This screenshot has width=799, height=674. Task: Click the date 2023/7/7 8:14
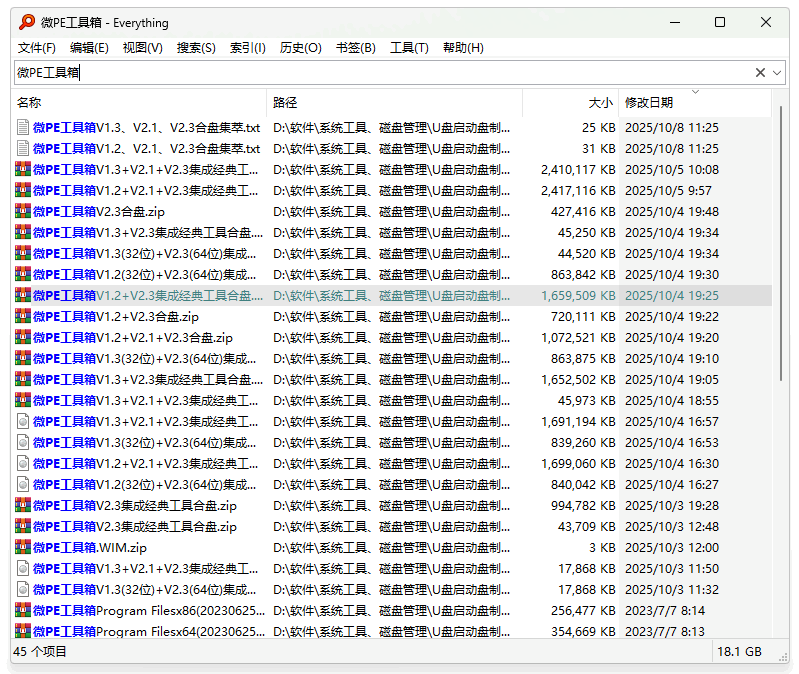point(665,610)
